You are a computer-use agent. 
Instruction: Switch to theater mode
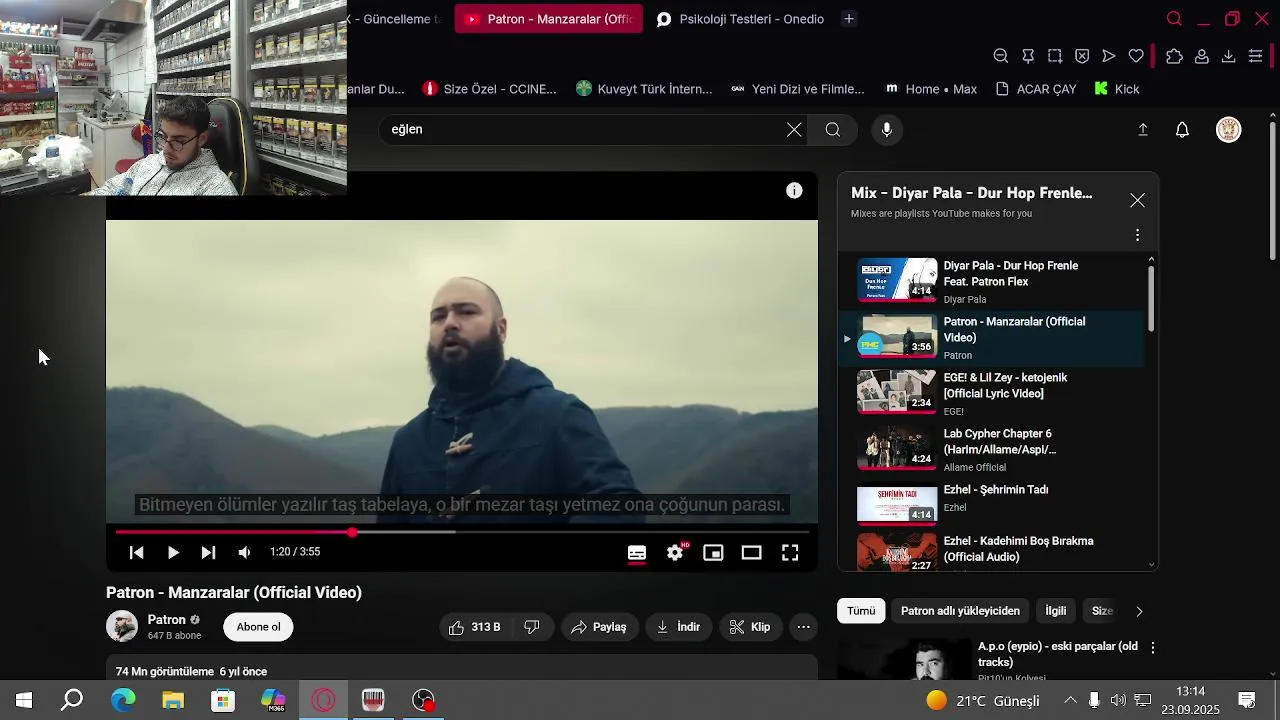[x=752, y=553]
